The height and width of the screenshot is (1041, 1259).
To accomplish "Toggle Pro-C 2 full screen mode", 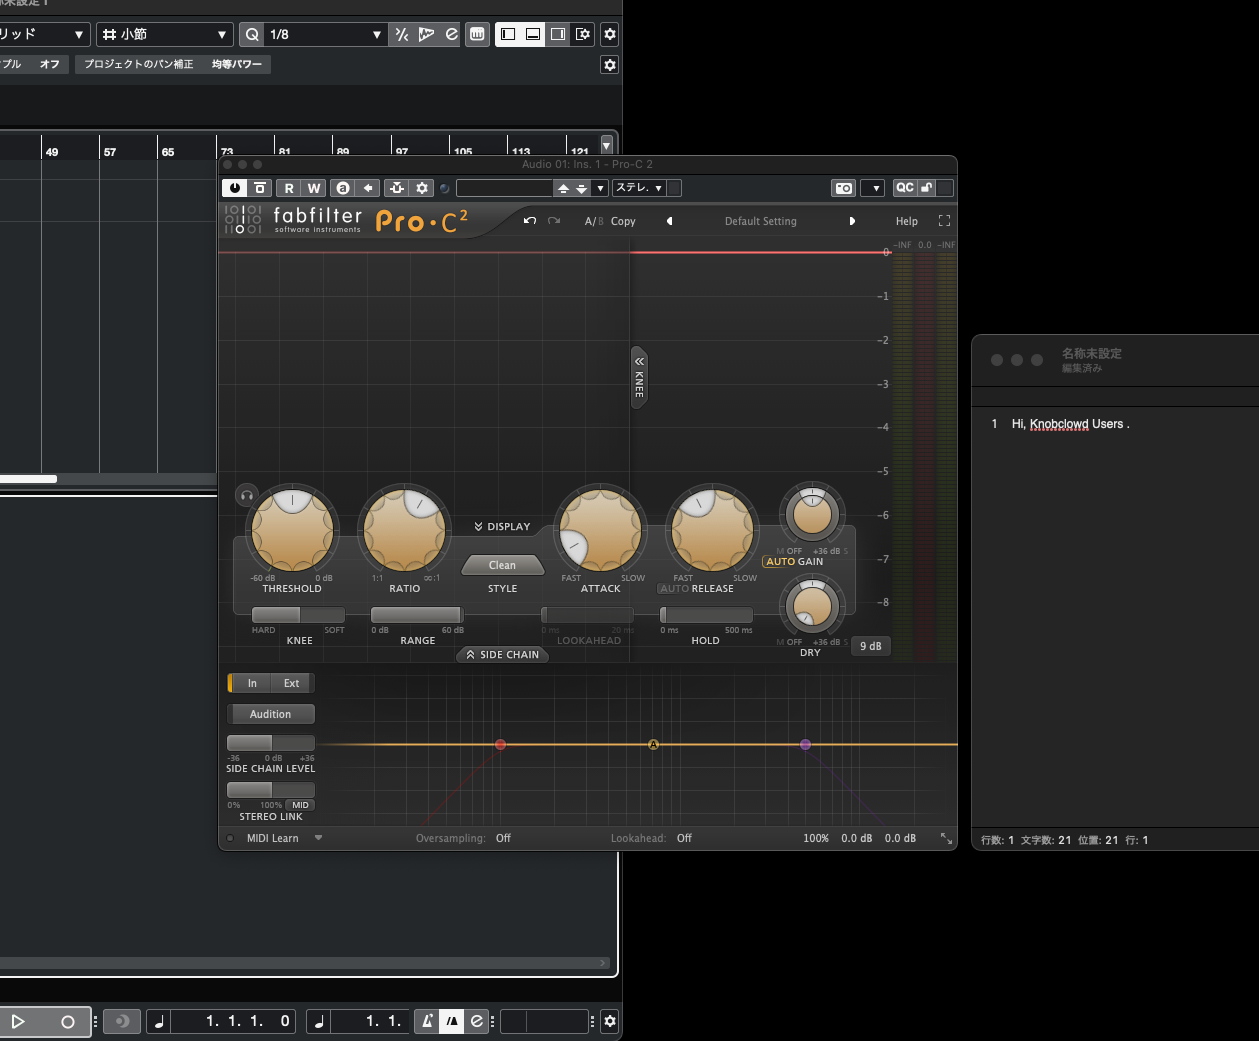I will click(x=944, y=221).
